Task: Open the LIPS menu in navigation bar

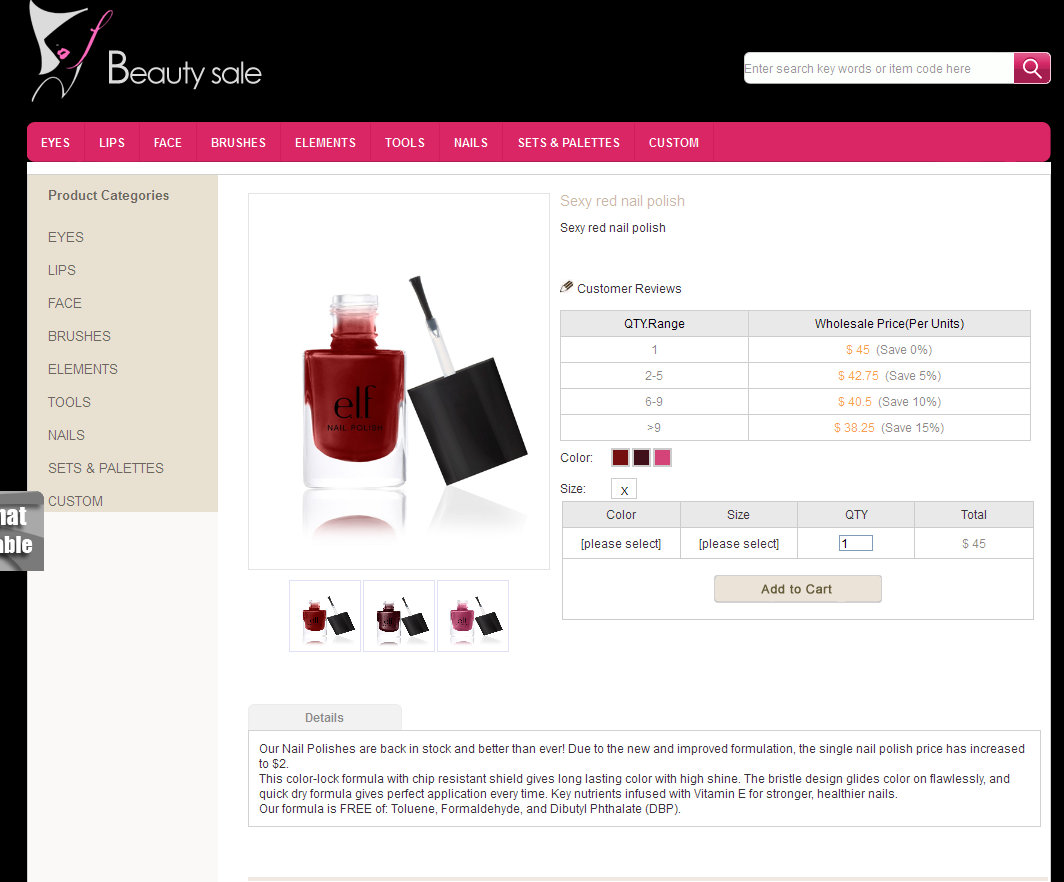Action: pos(112,142)
